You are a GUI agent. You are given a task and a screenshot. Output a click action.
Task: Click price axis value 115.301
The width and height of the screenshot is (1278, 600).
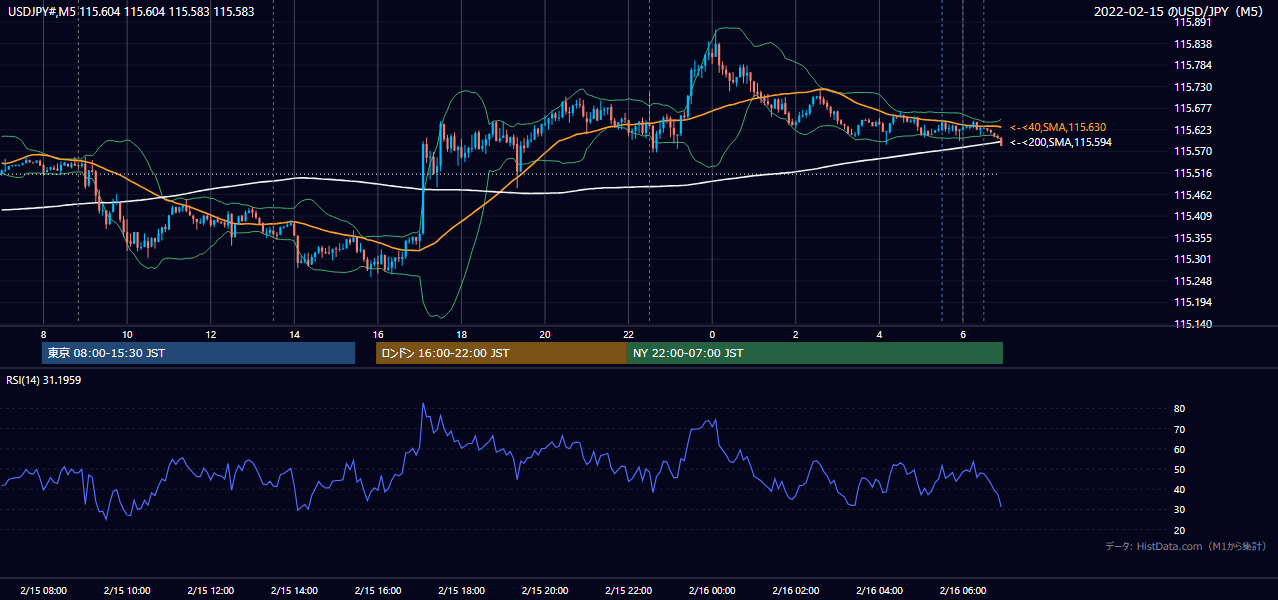coord(1194,259)
